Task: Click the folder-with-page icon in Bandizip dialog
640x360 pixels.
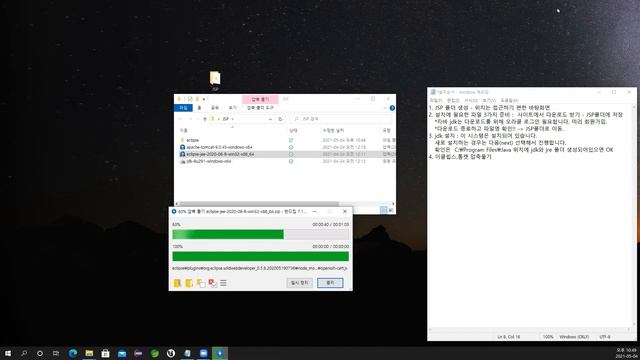Action: [x=201, y=283]
